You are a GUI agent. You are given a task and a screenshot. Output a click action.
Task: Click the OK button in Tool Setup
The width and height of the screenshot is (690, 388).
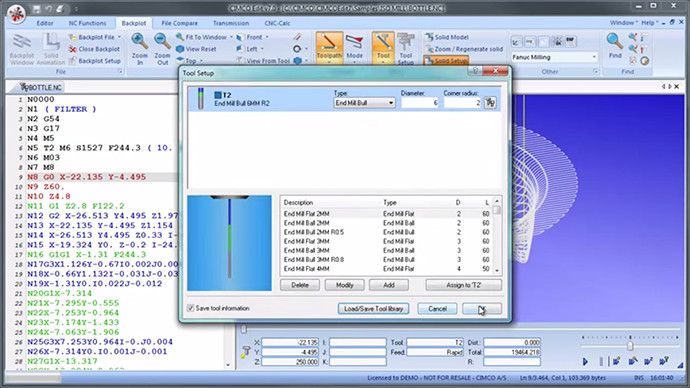pos(482,308)
